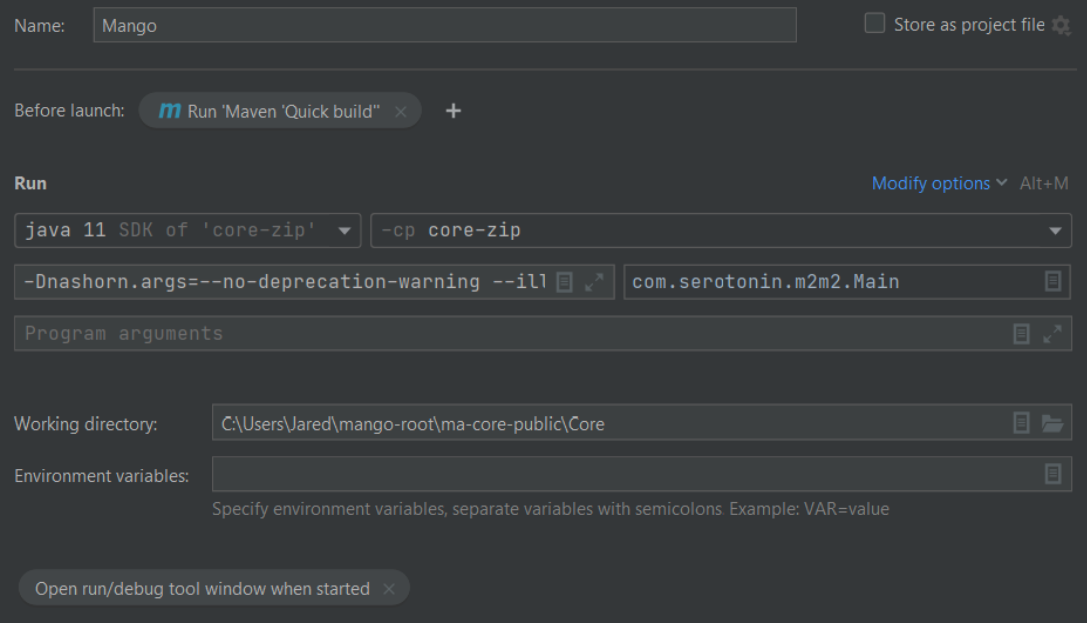Click the "Working directory:" label
1087x623 pixels.
86,424
